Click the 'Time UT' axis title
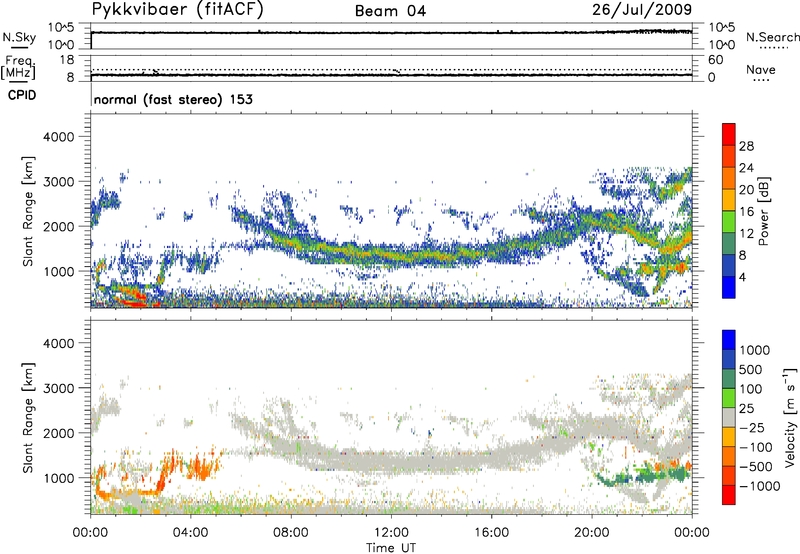The height and width of the screenshot is (554, 800). tap(391, 548)
